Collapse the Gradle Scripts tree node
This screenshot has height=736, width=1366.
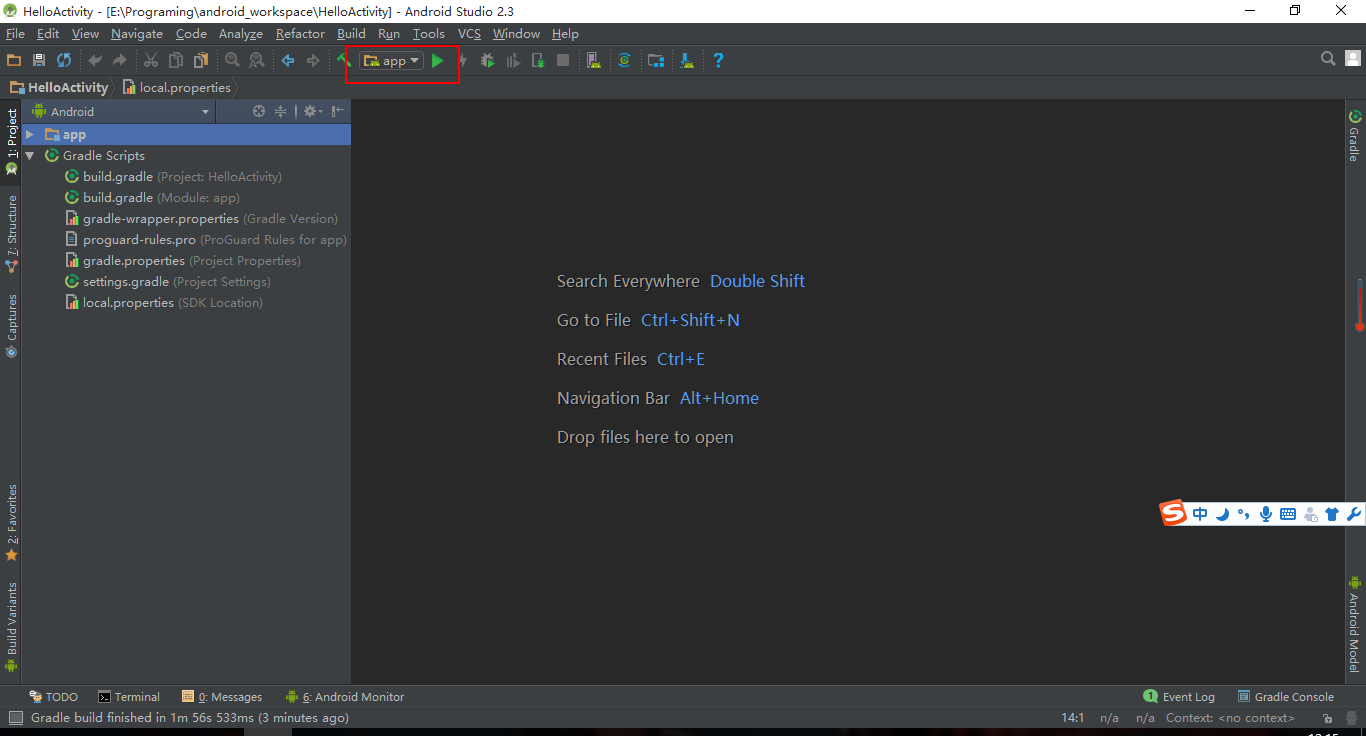pos(29,155)
